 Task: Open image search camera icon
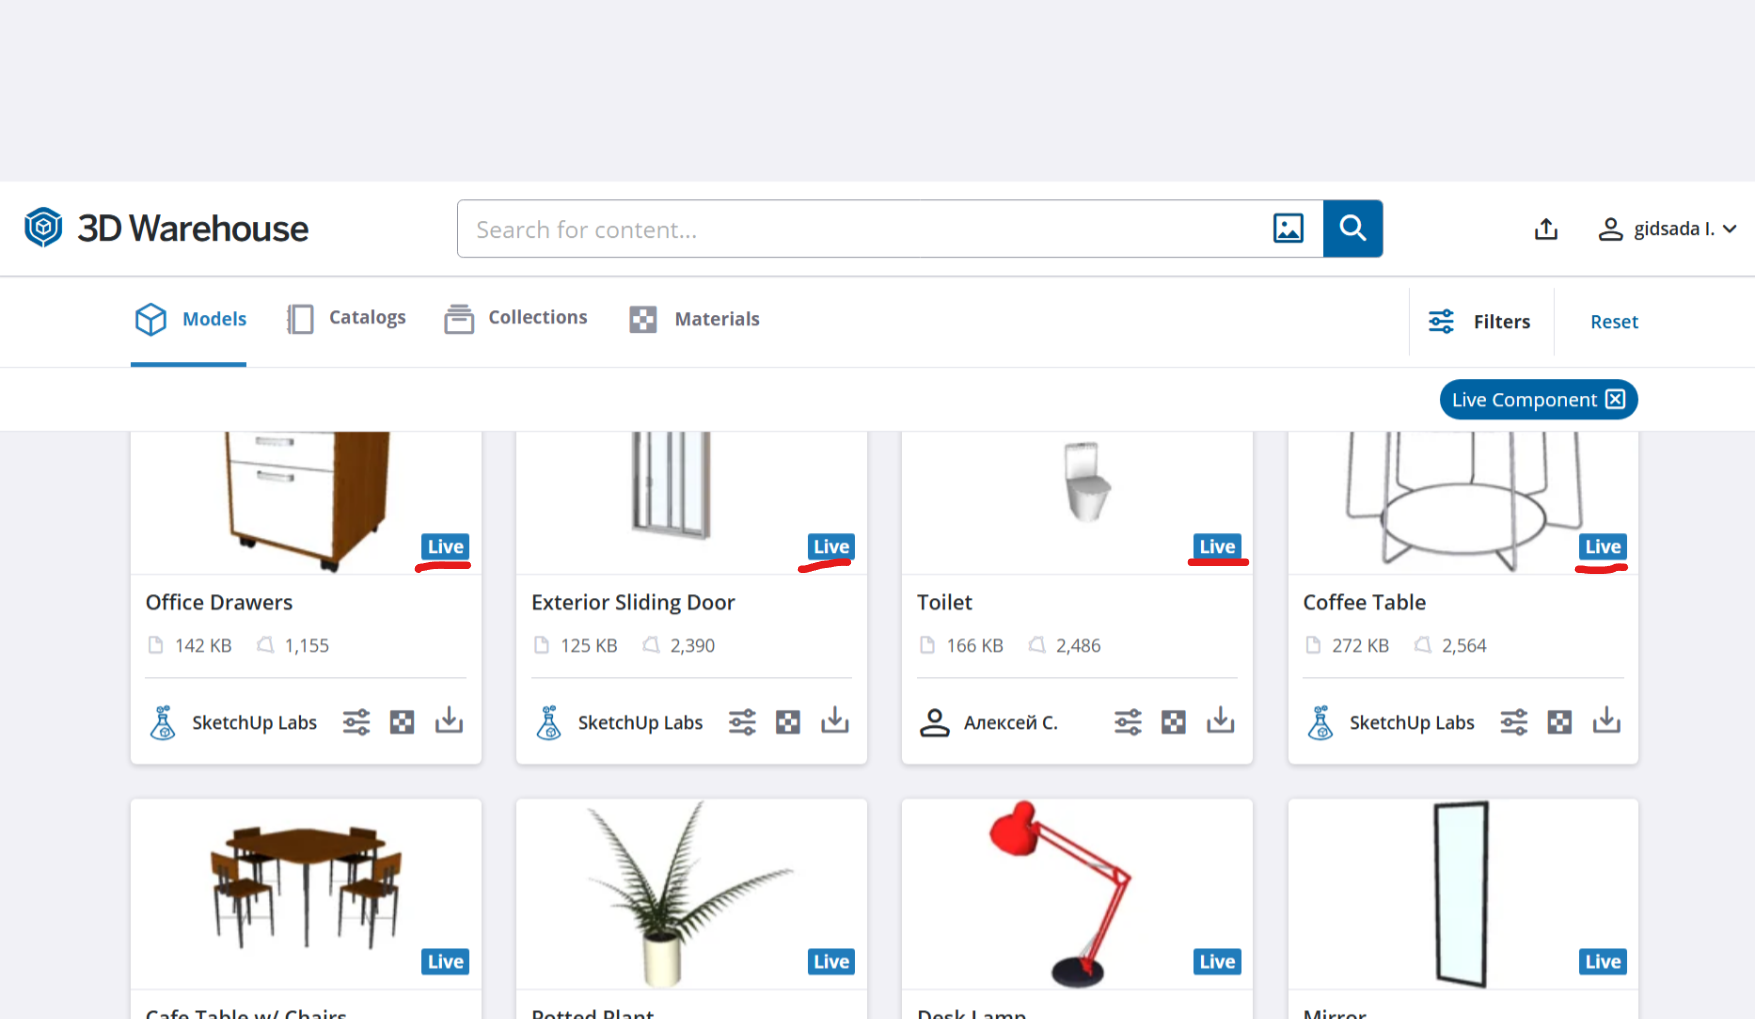click(x=1288, y=229)
